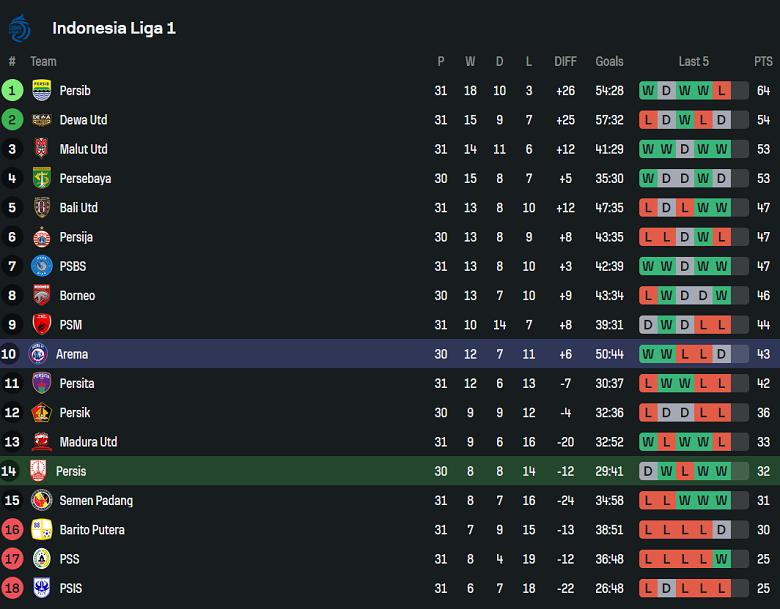Click the PSBS blue club logo
The image size is (780, 609).
pyautogui.click(x=41, y=266)
